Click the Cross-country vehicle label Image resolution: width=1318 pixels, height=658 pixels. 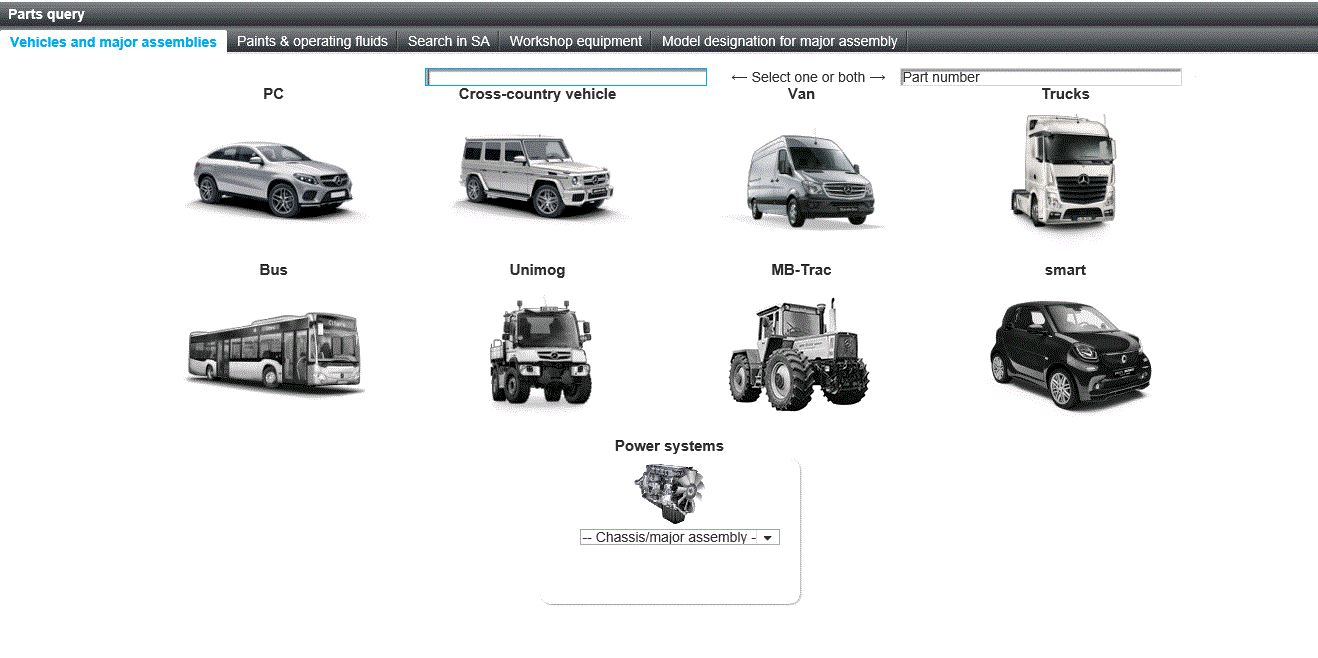[537, 94]
